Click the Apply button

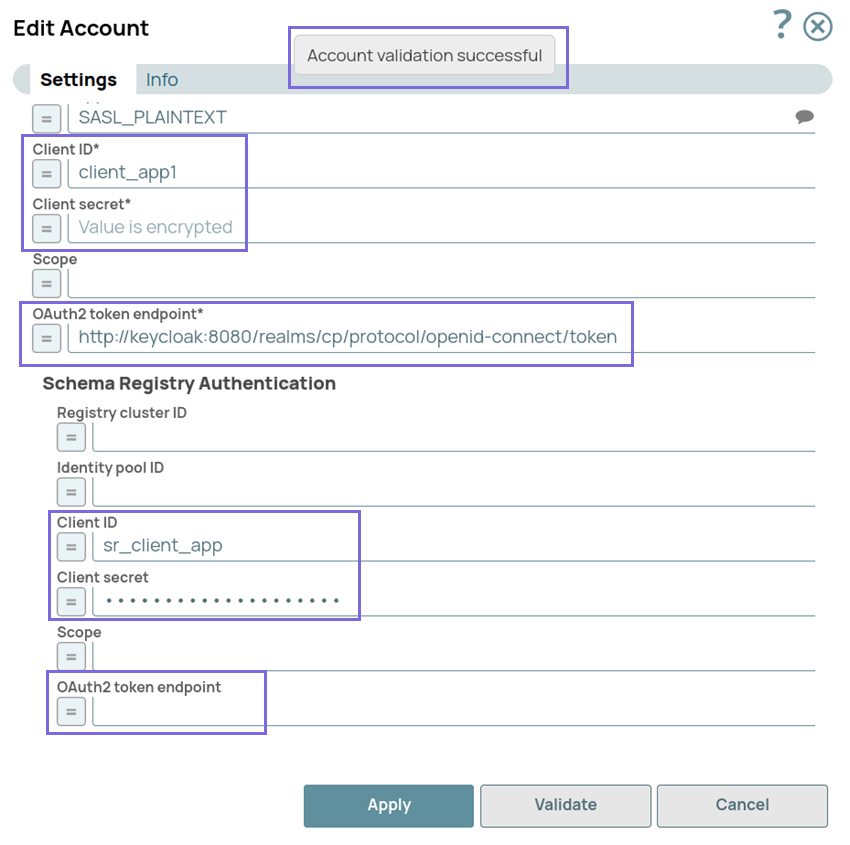click(x=388, y=805)
